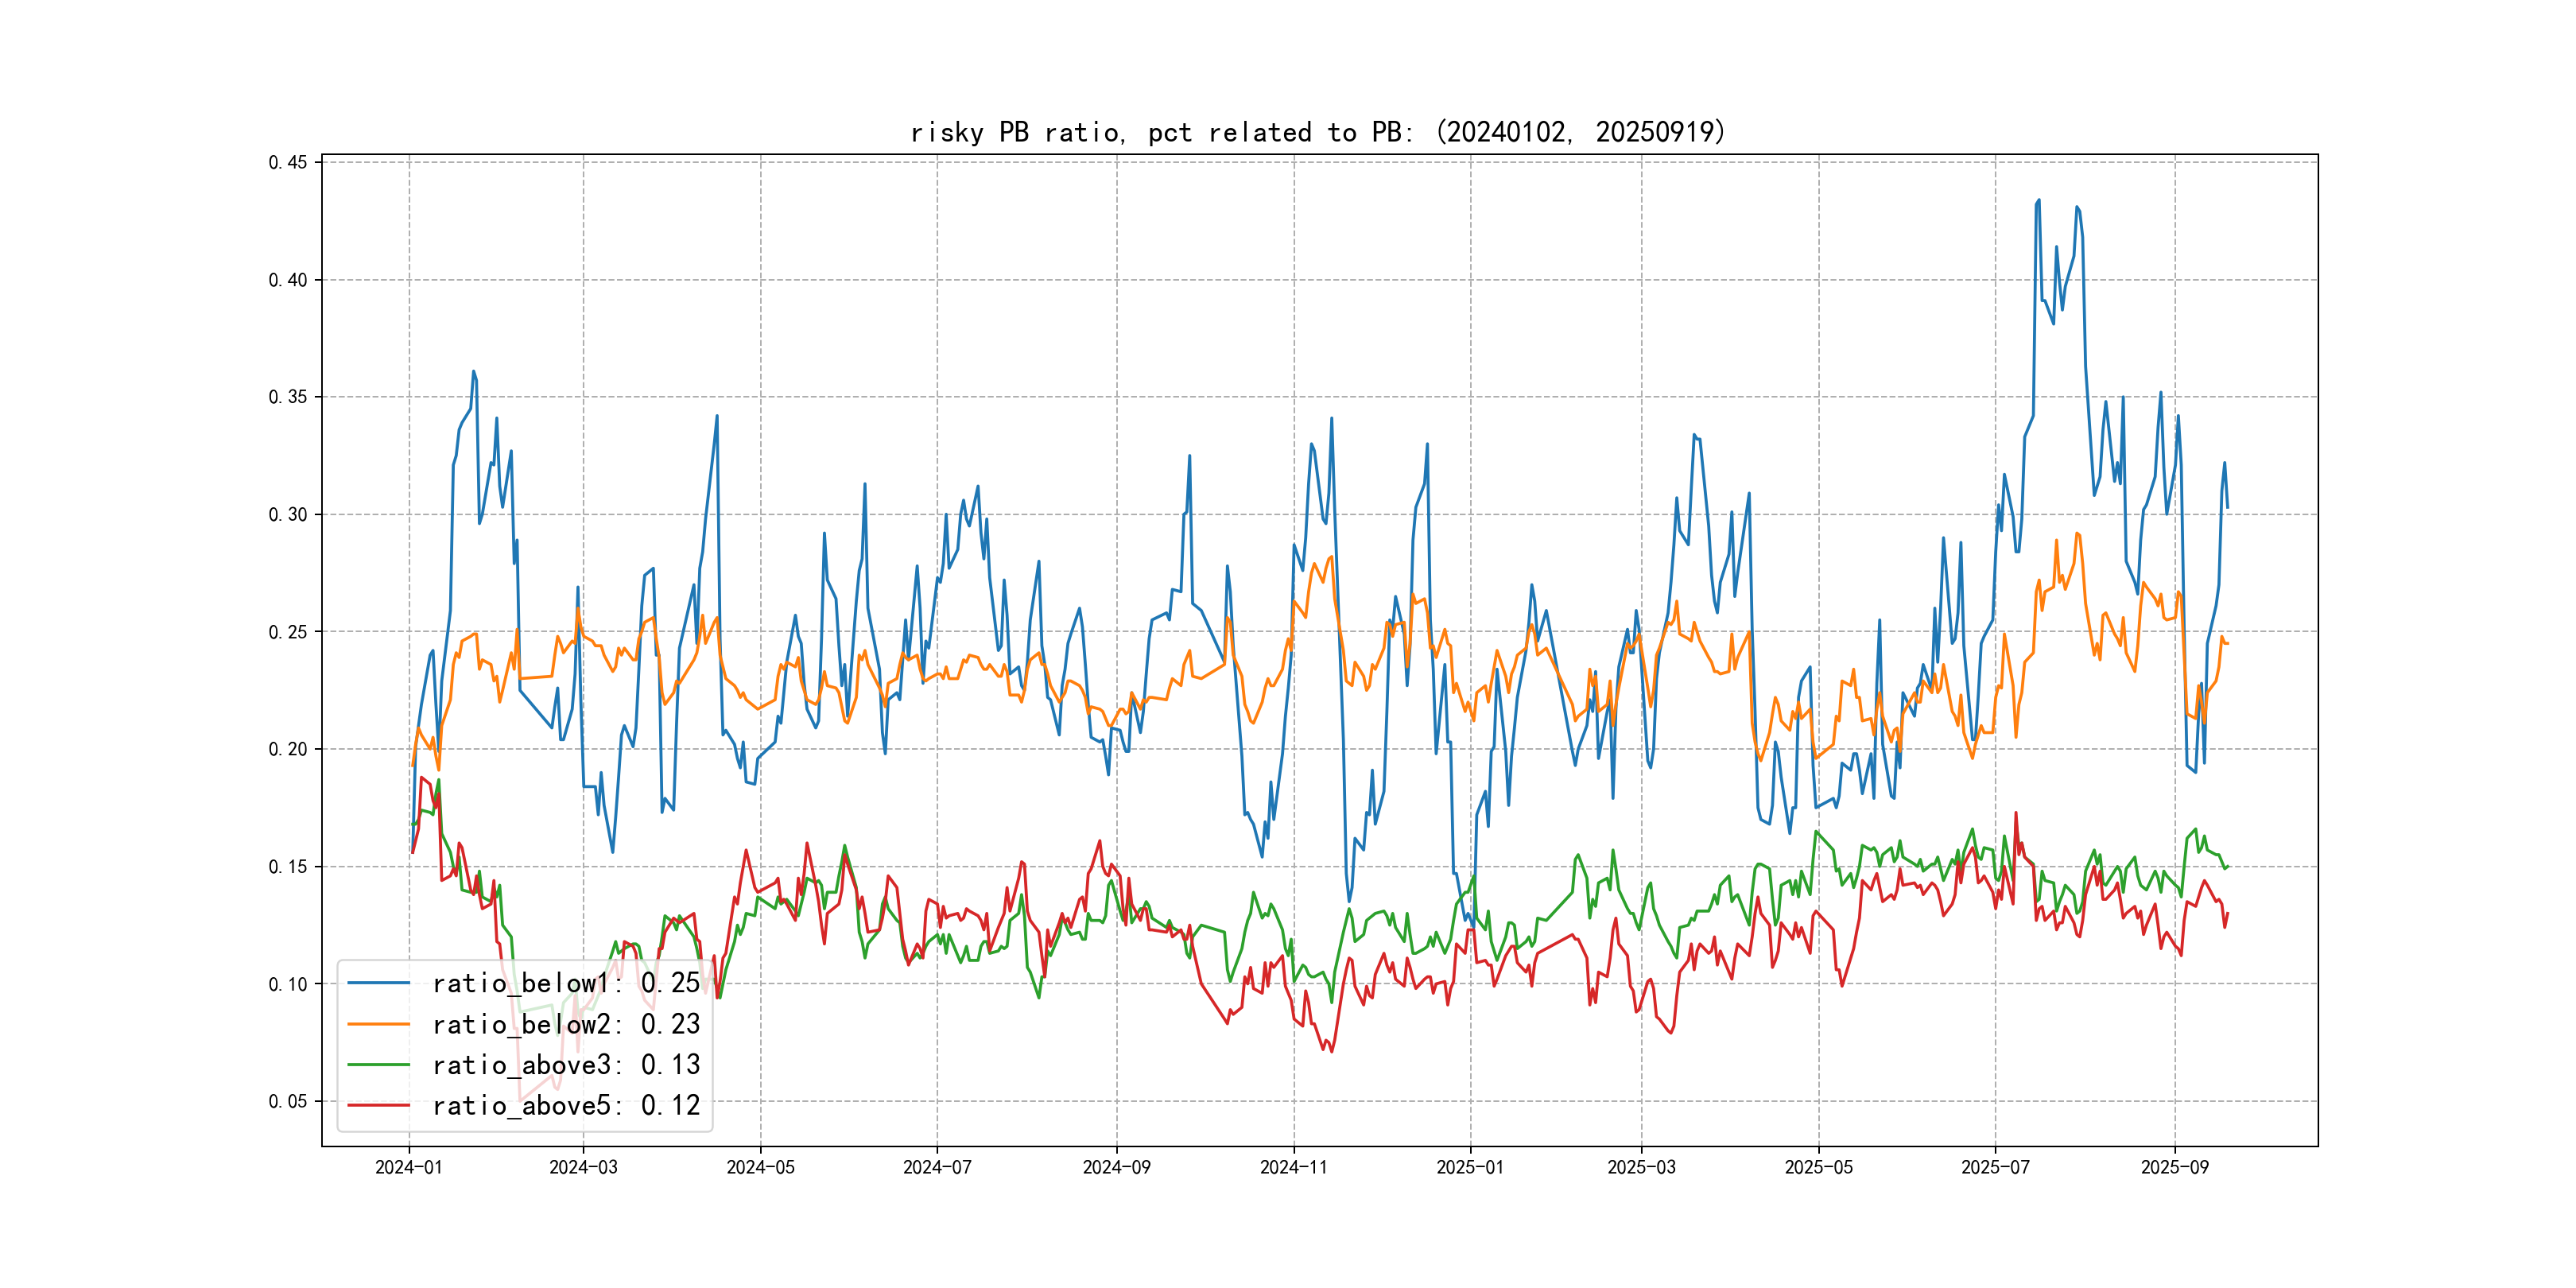The image size is (2576, 1288).
Task: Click the 0.05 y-axis tick label
Action: [x=288, y=1101]
